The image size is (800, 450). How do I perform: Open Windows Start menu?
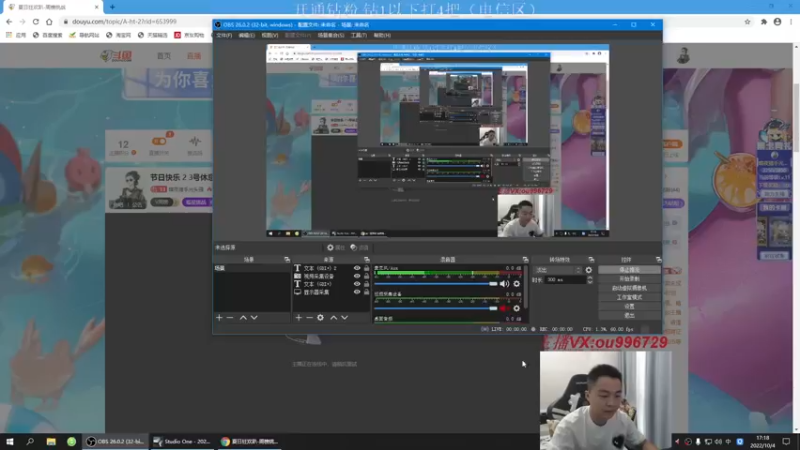tap(10, 441)
